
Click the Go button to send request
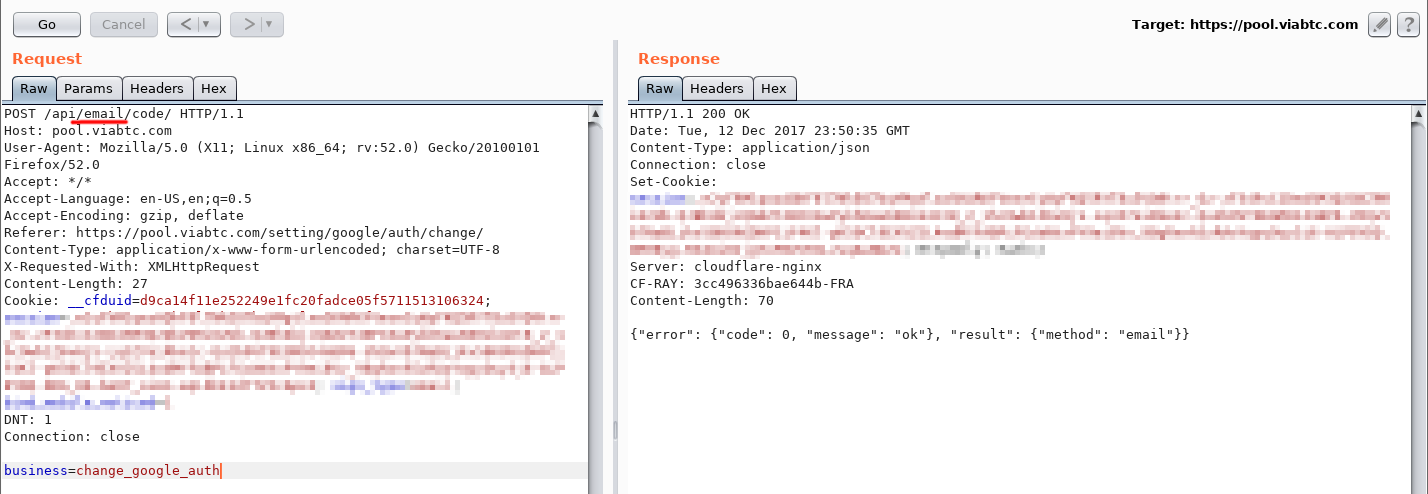coord(47,24)
